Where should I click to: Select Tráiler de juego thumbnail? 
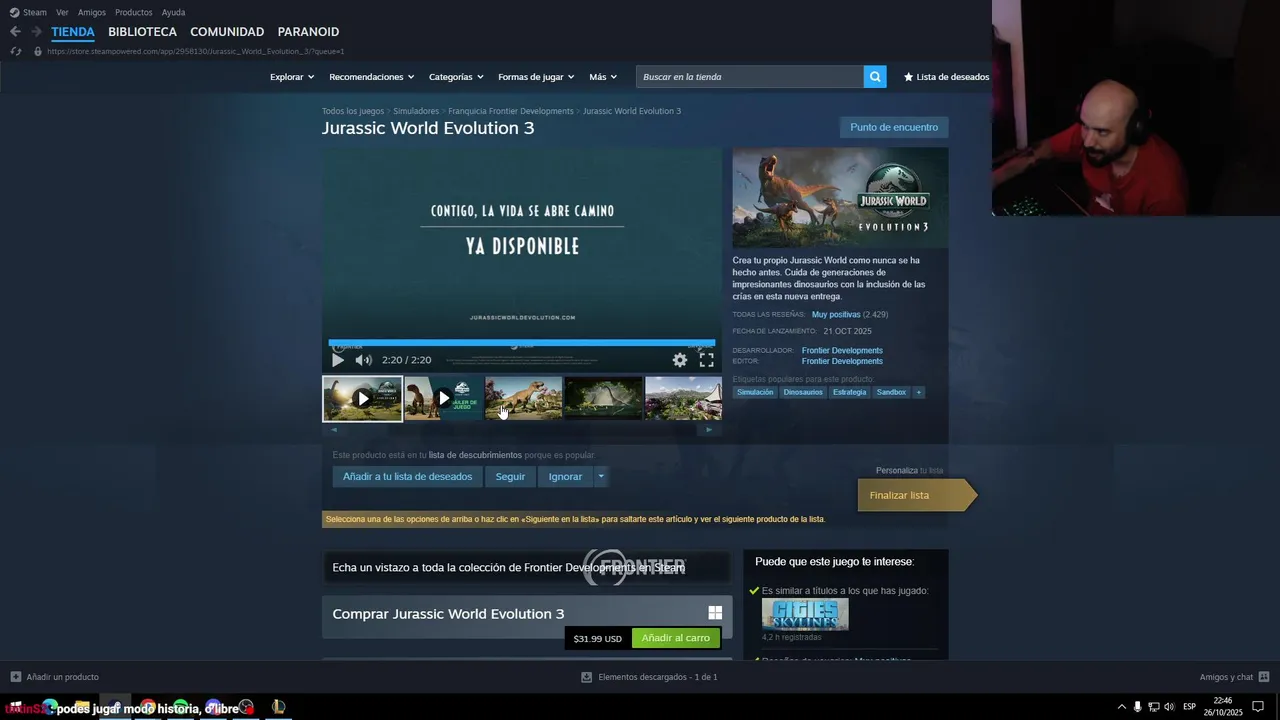point(443,399)
